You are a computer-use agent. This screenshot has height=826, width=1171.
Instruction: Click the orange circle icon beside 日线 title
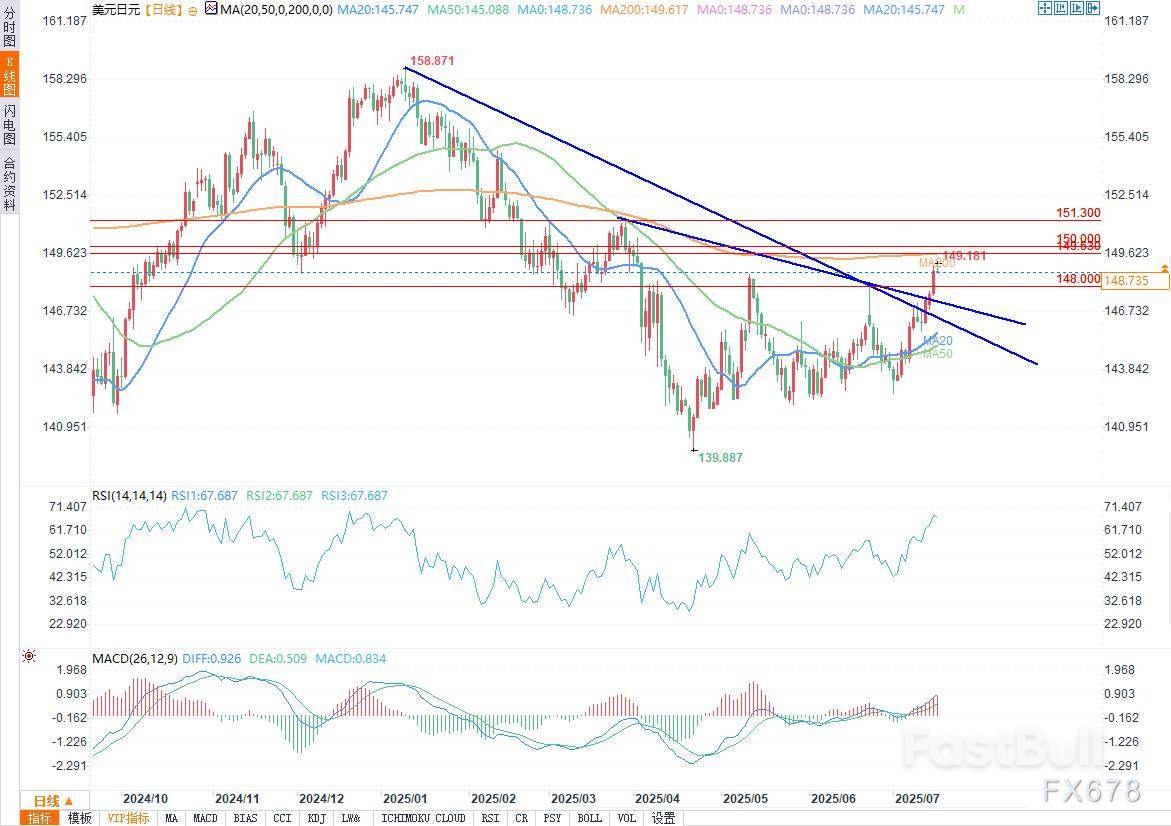192,9
